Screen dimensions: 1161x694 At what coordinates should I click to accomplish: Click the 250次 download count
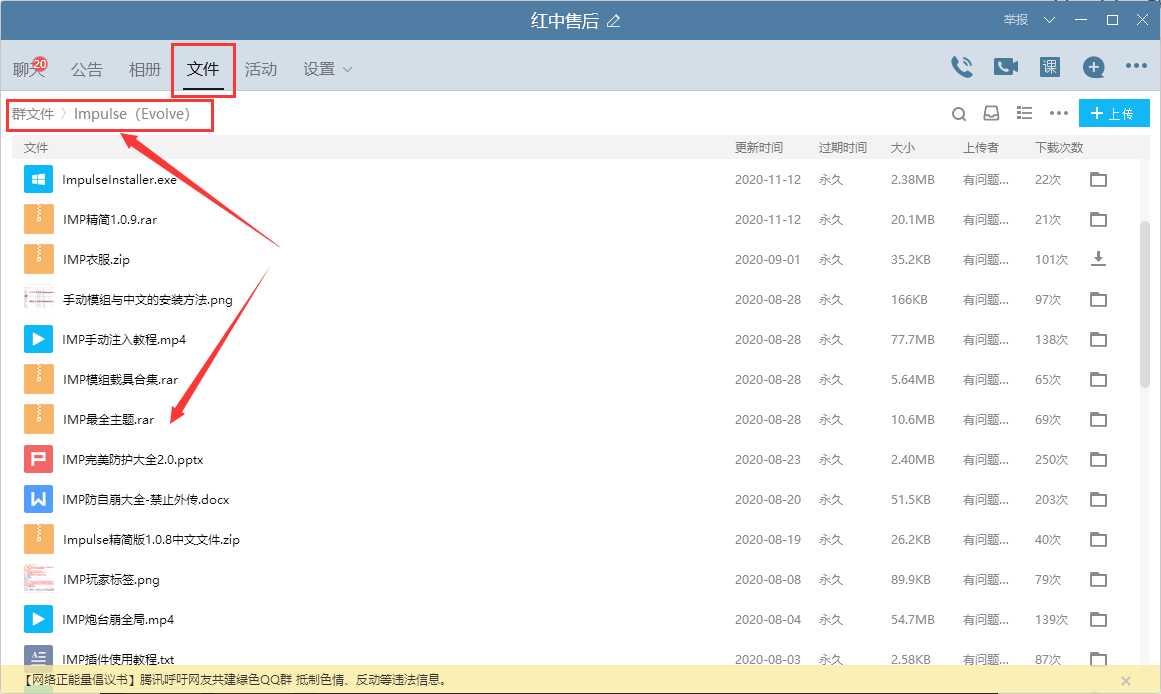(x=1051, y=459)
